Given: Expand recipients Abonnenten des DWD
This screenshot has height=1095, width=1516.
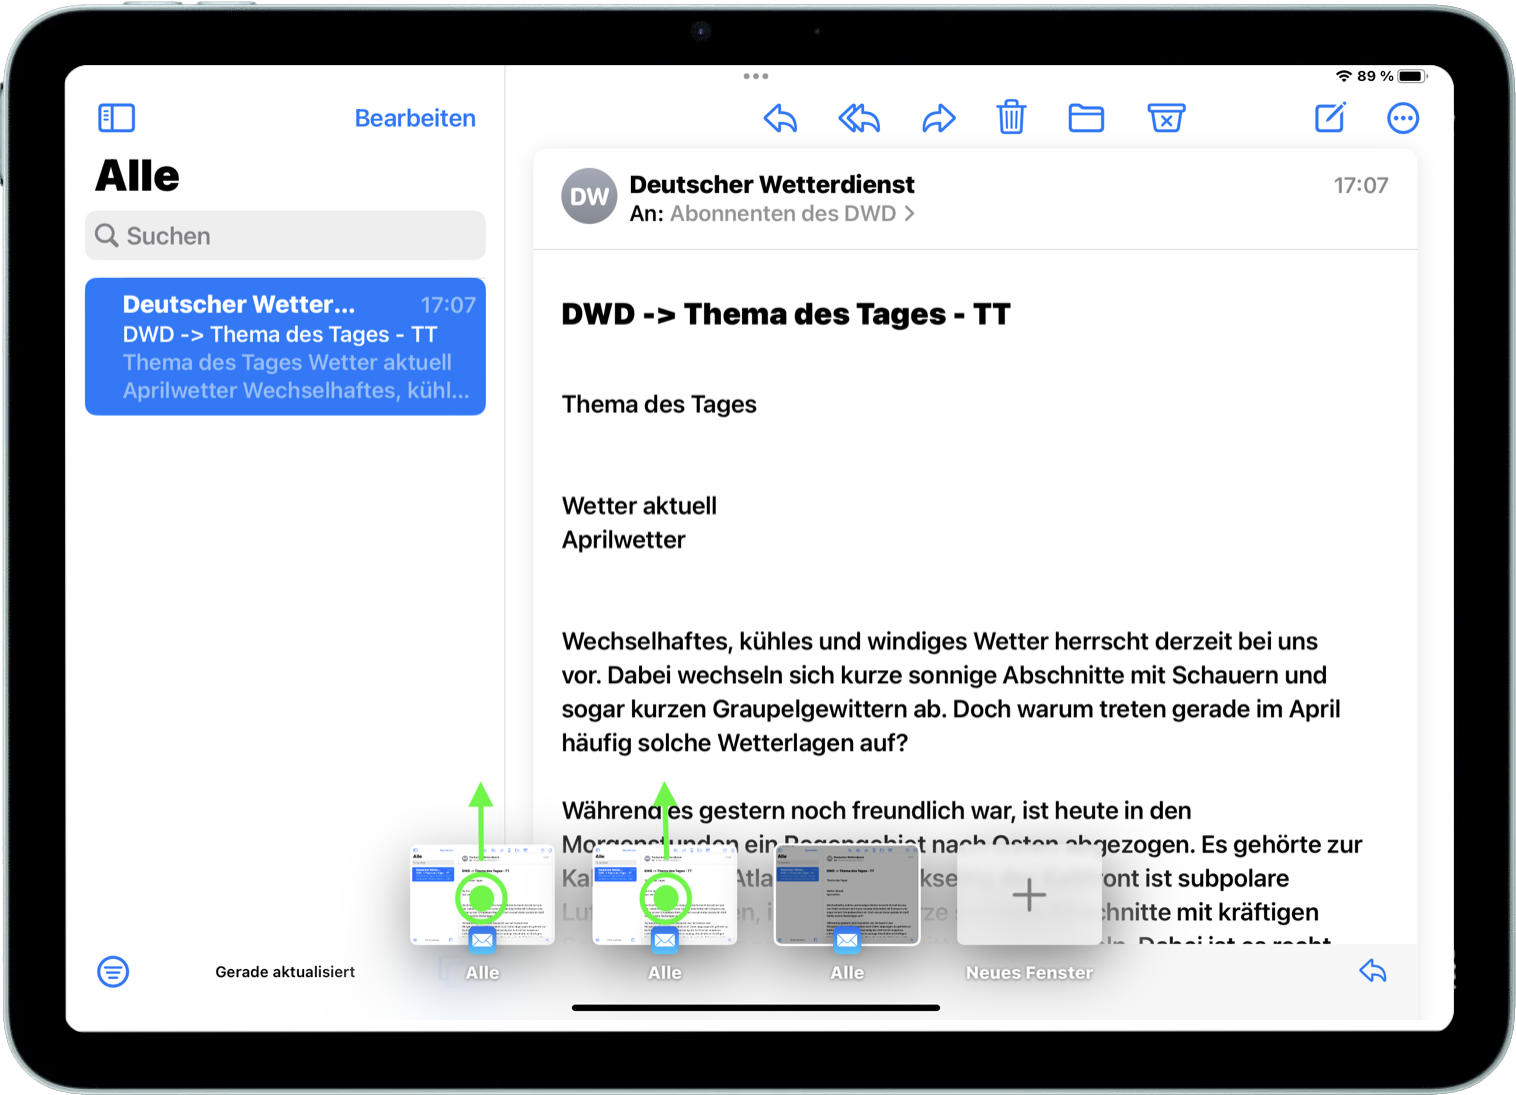Looking at the screenshot, I should point(792,214).
